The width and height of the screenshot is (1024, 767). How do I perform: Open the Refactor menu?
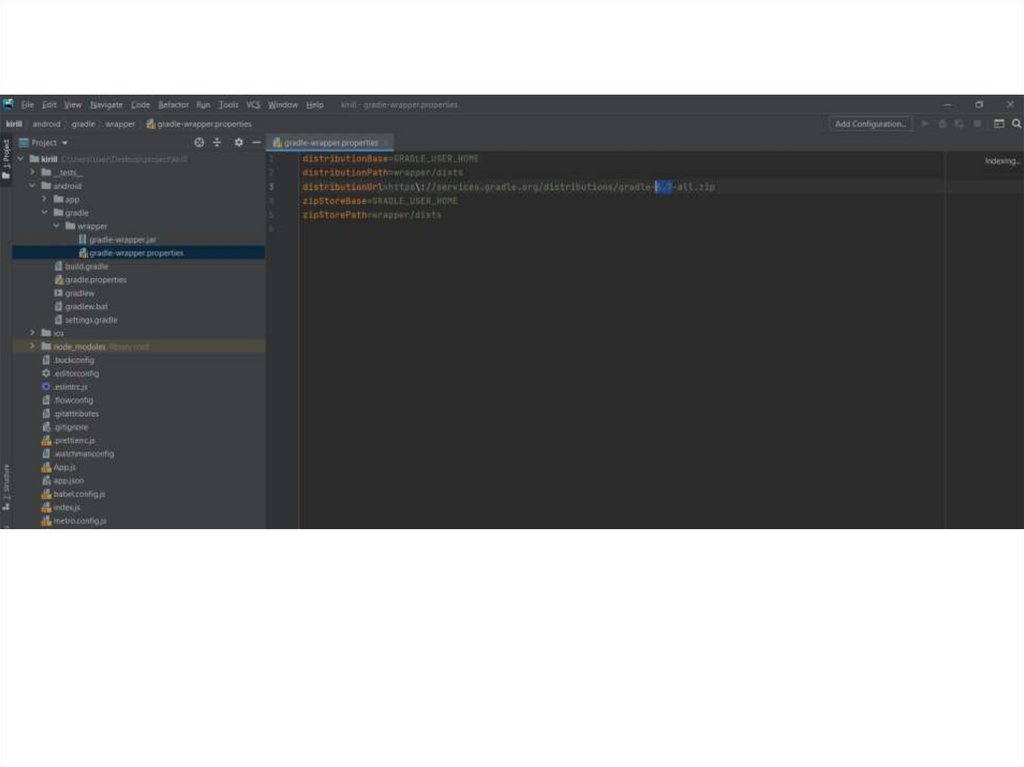coord(173,105)
